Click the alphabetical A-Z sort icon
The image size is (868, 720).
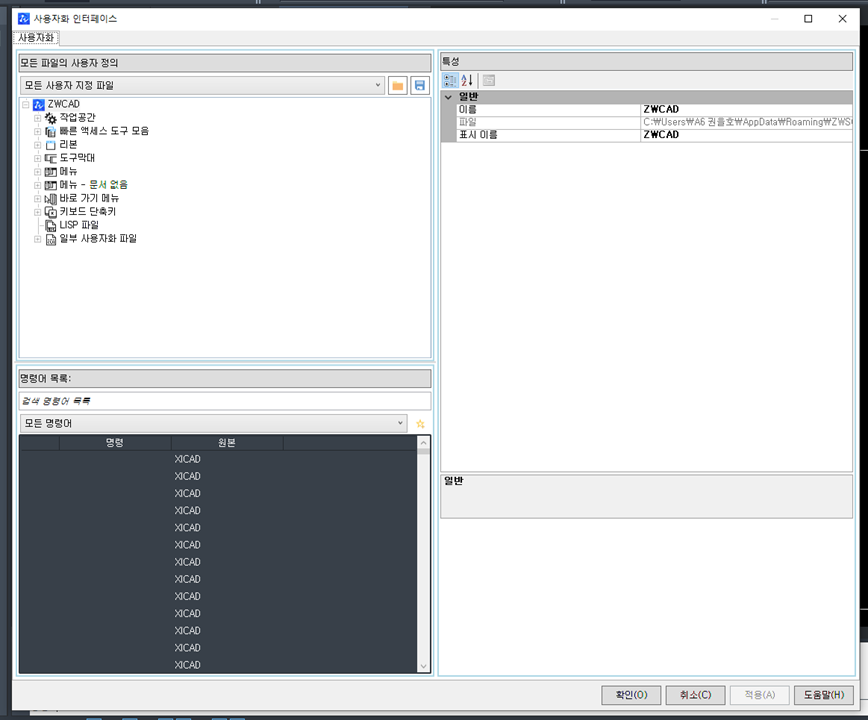[x=467, y=80]
